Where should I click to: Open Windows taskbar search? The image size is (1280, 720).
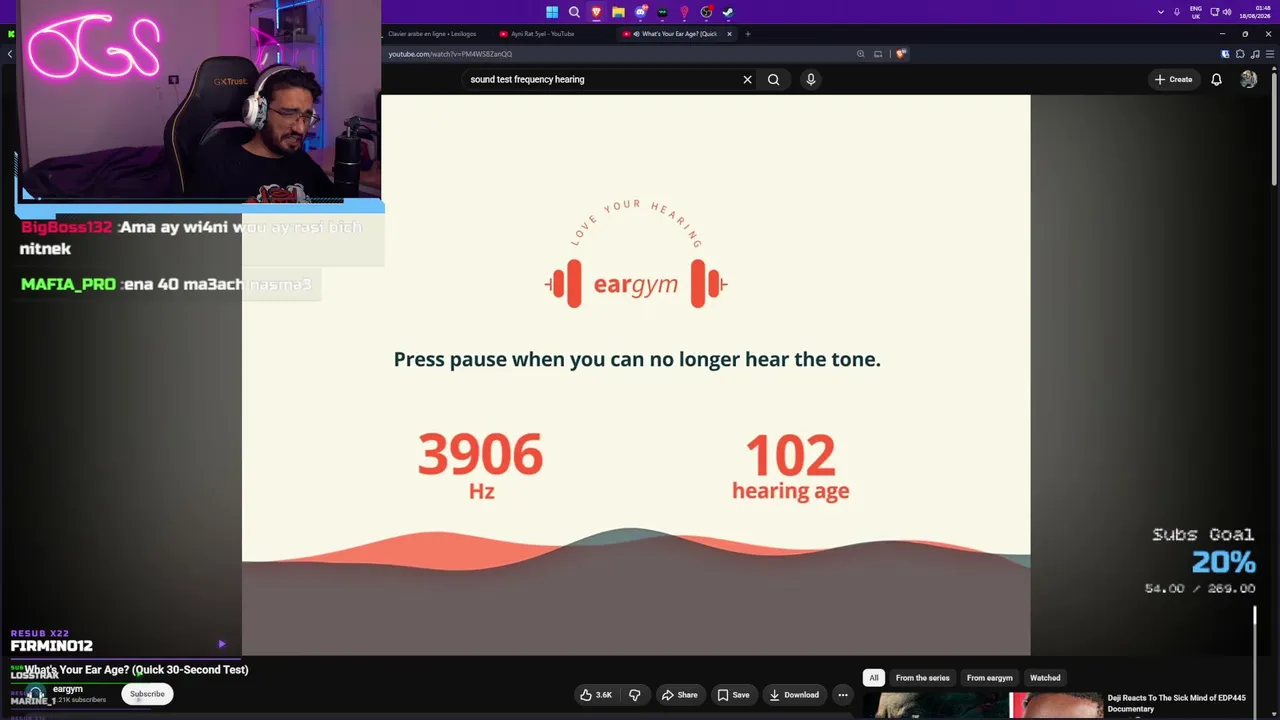point(574,12)
